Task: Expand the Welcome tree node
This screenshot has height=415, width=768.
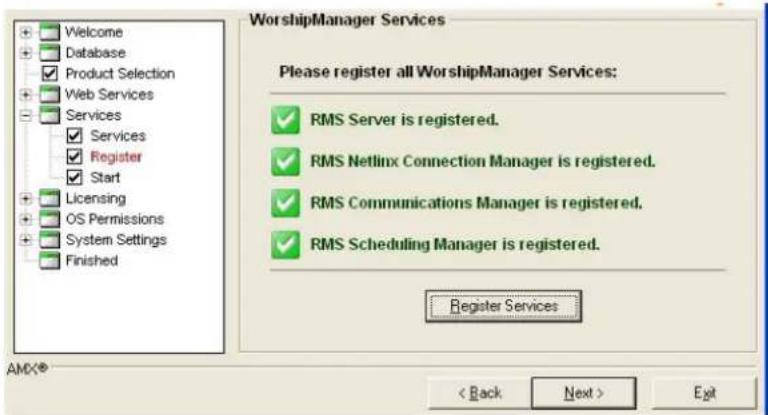Action: click(26, 32)
